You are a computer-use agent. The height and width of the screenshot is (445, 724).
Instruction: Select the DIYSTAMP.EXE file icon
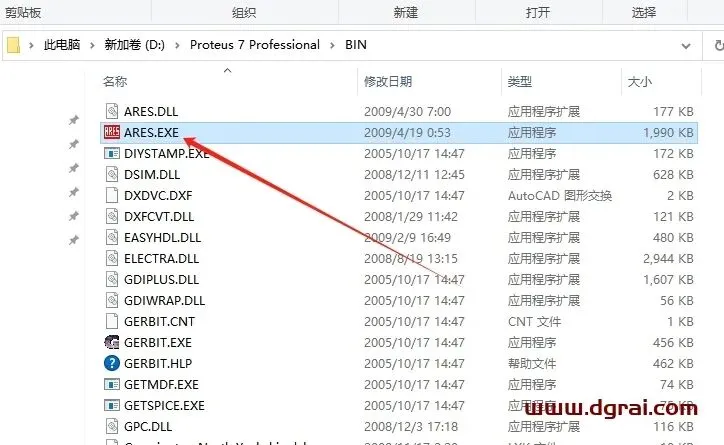tap(112, 153)
